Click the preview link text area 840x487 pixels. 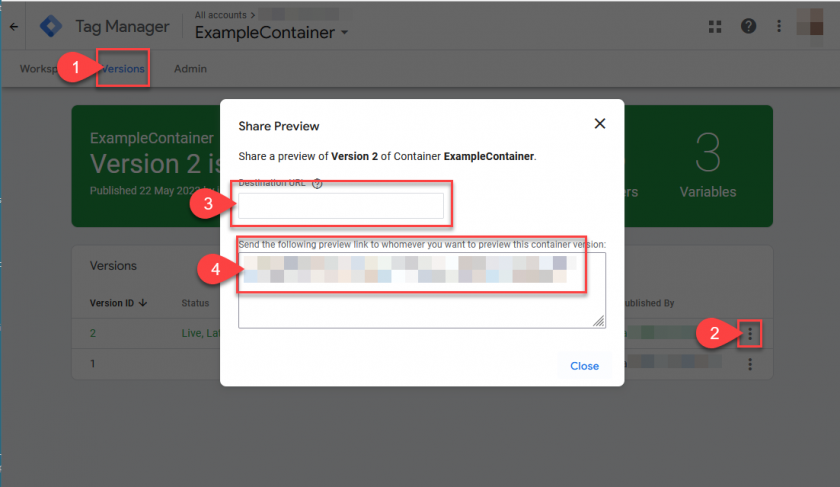tap(422, 290)
